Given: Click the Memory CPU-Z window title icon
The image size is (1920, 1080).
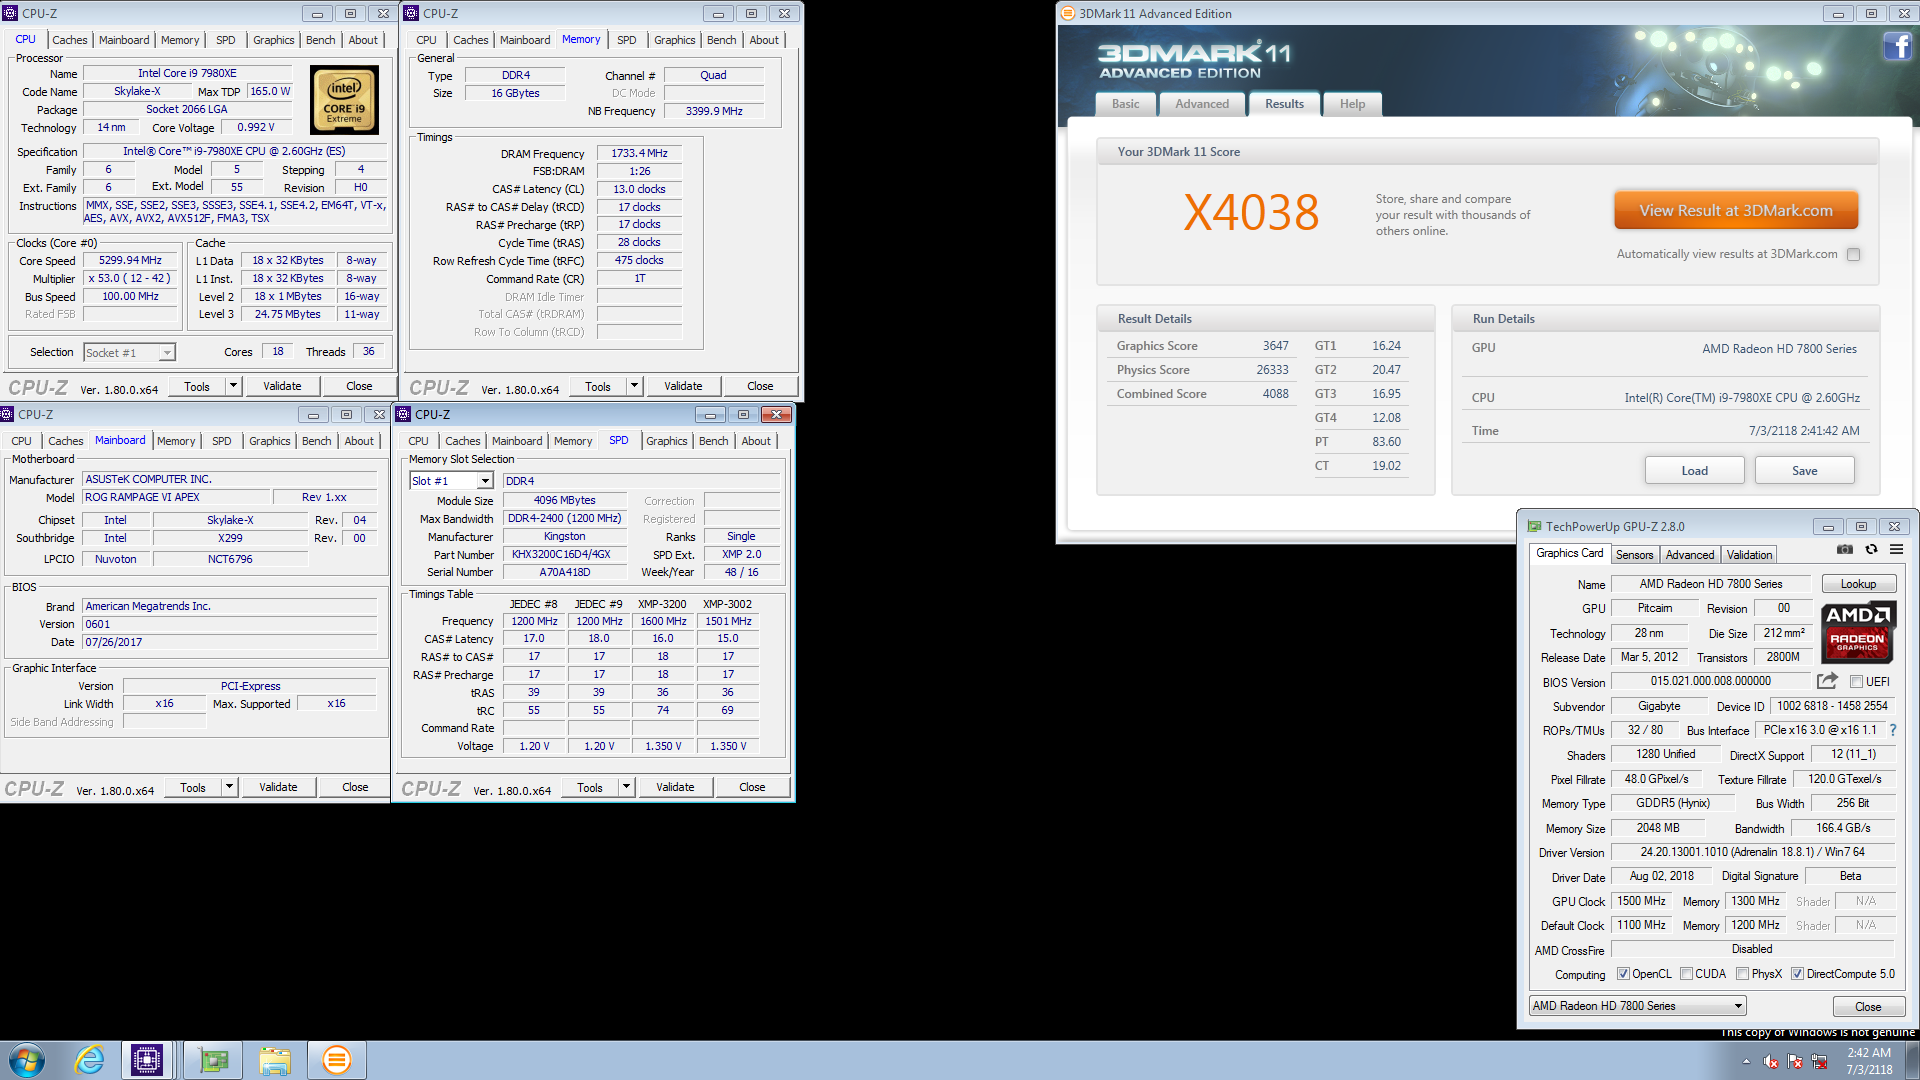Looking at the screenshot, I should (x=411, y=13).
